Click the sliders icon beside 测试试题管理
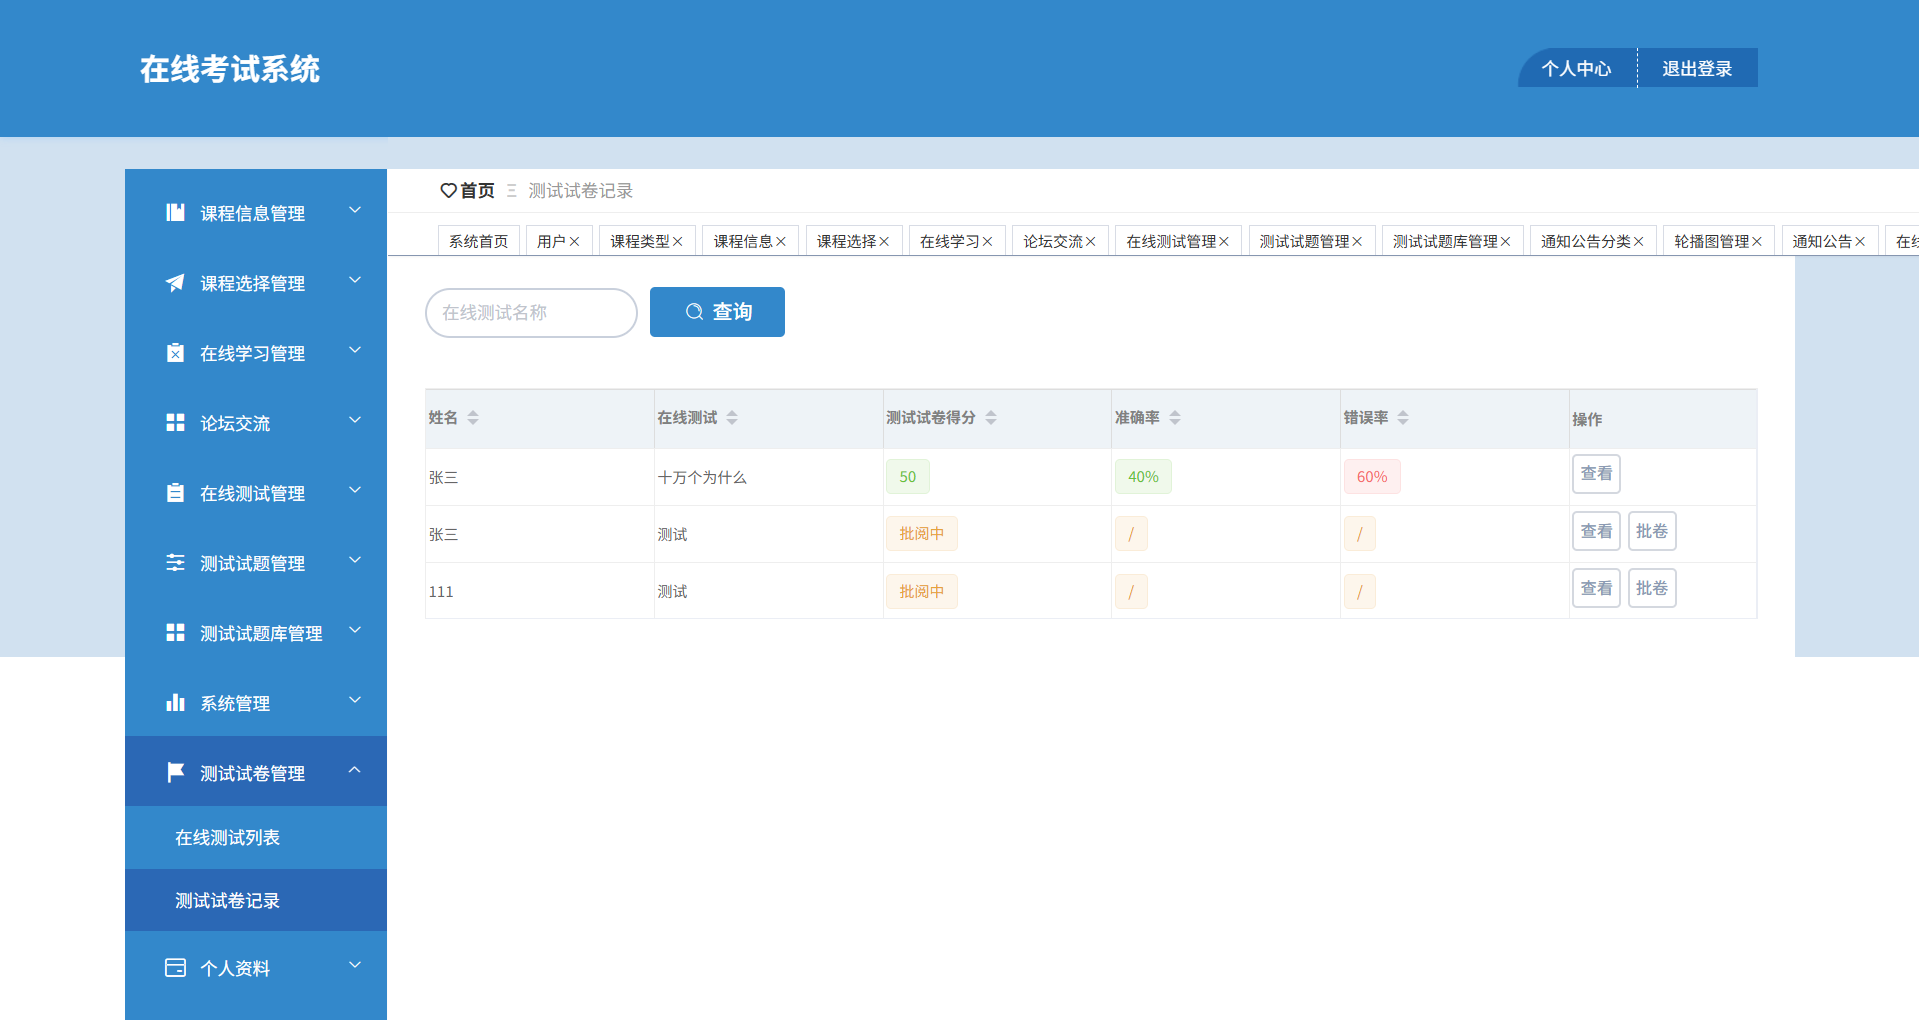 pyautogui.click(x=175, y=563)
